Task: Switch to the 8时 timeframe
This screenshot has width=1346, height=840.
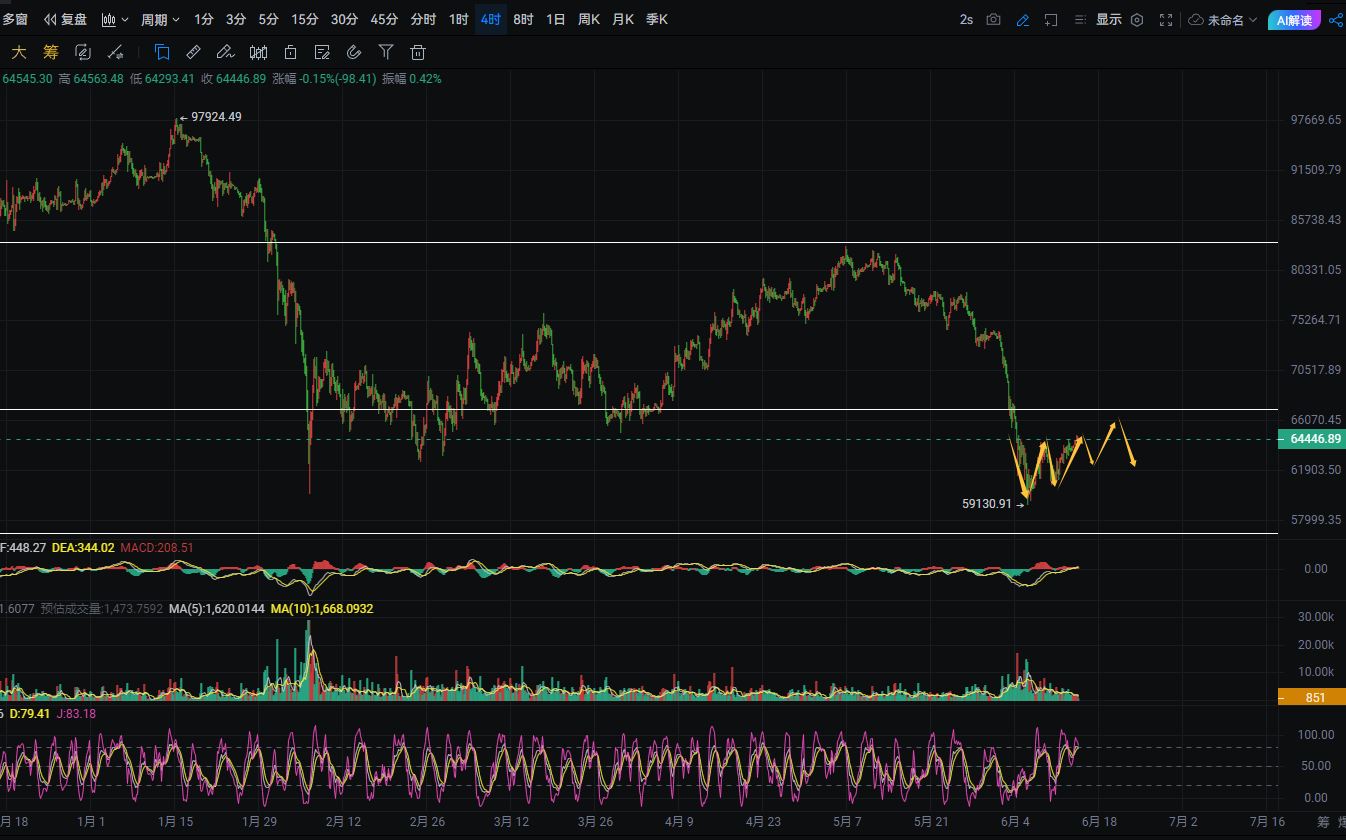Action: pos(523,19)
